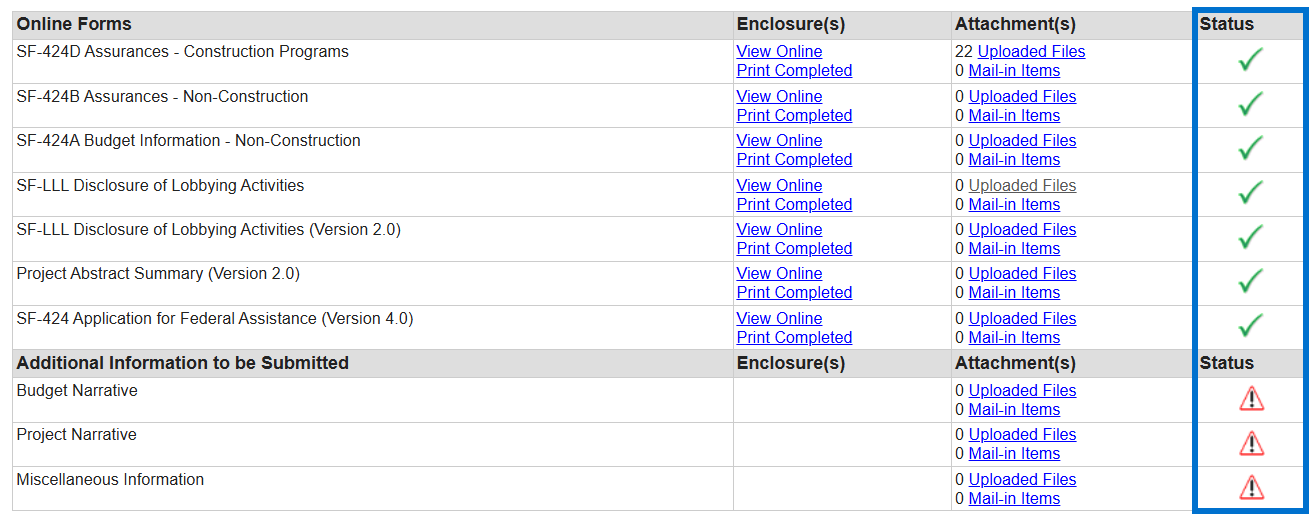Open Uploaded Files for Miscellaneous Information

[x=1022, y=480]
